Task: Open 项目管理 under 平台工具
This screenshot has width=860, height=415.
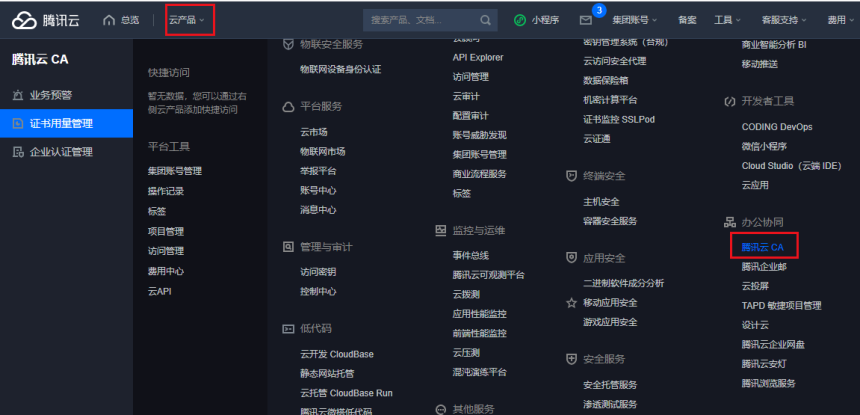Action: point(166,231)
